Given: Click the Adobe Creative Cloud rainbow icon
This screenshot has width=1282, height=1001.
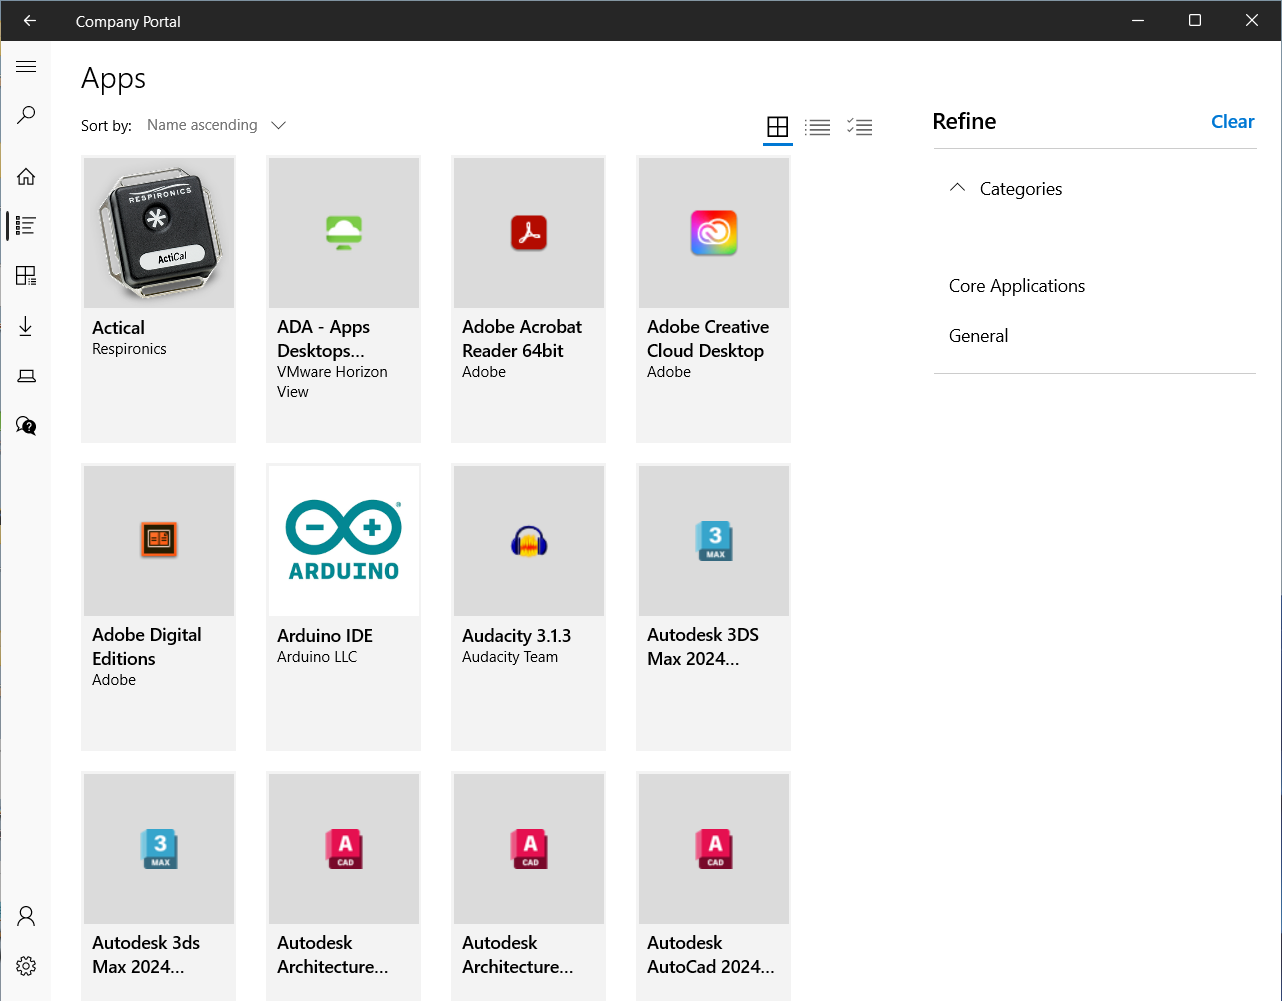Looking at the screenshot, I should (714, 233).
